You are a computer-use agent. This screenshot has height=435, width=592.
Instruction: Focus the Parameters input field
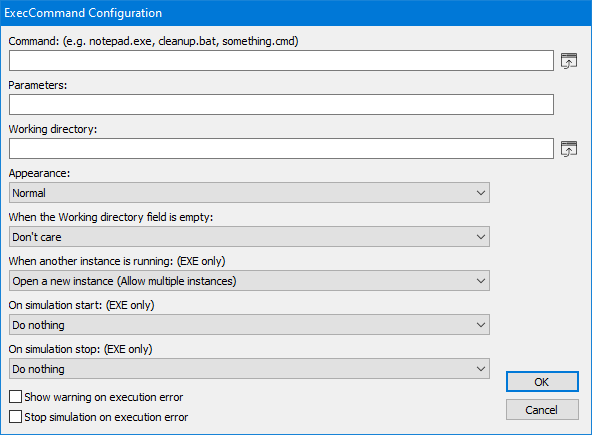[281, 105]
